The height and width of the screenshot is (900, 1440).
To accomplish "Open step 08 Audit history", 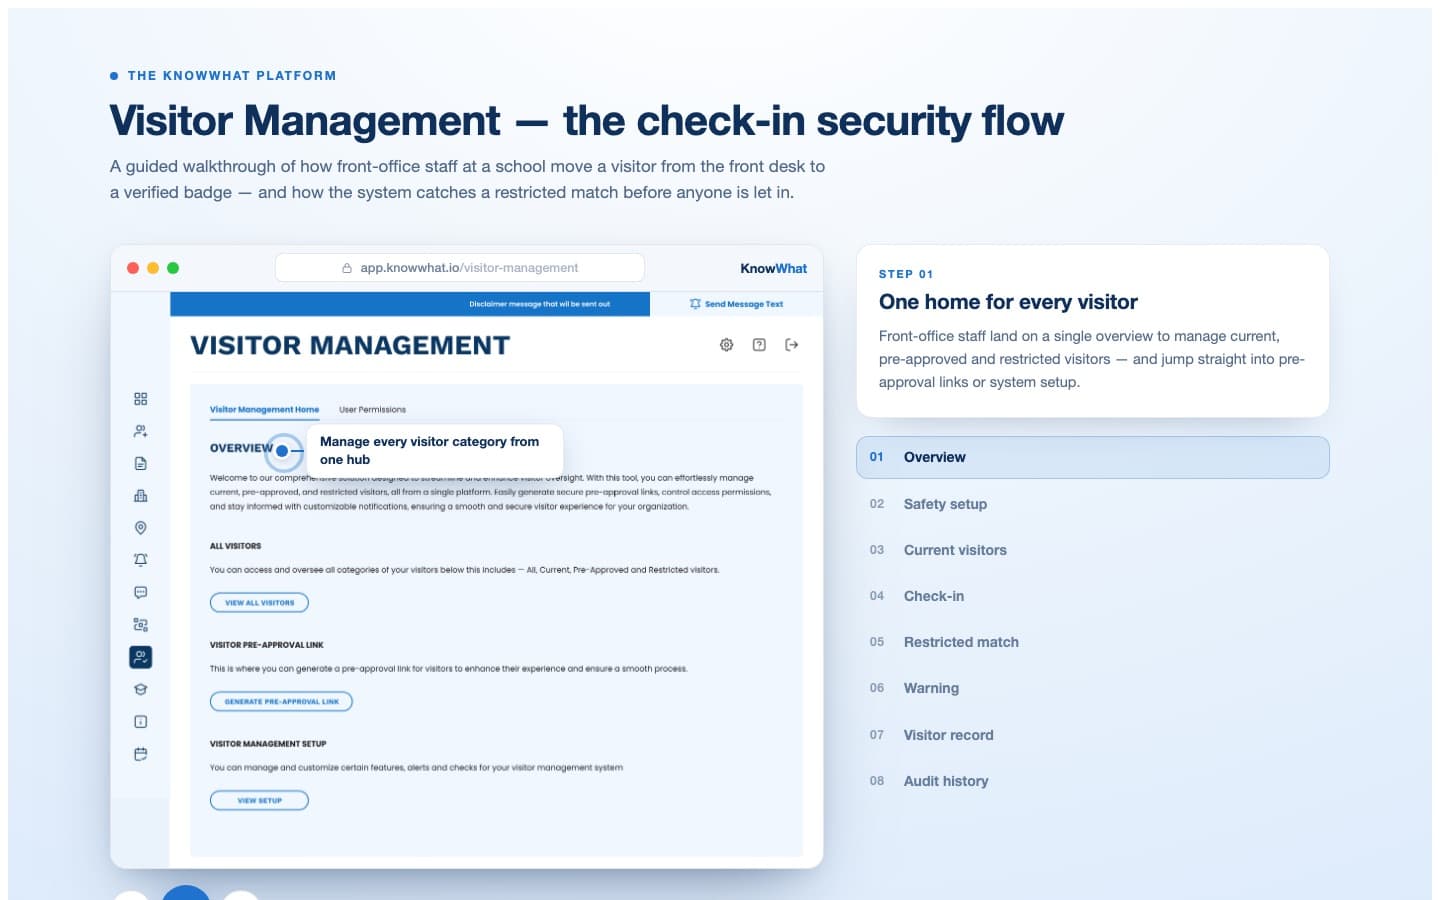I will point(1093,781).
